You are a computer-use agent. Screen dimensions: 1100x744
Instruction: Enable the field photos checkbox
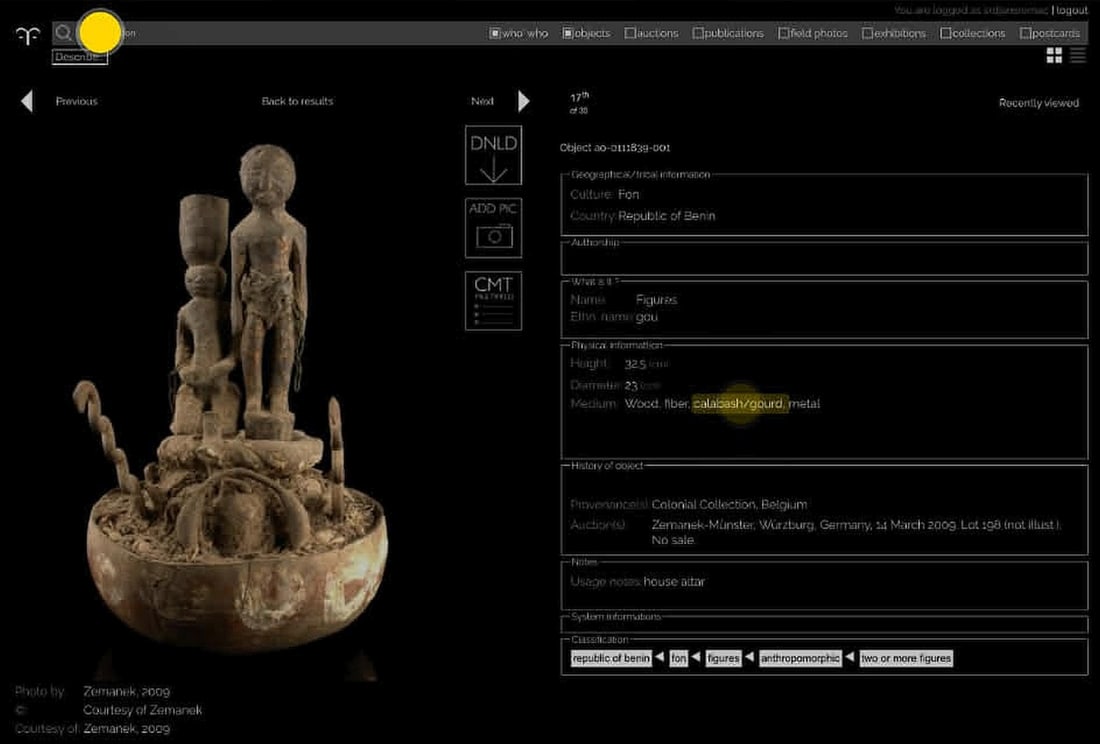(784, 33)
